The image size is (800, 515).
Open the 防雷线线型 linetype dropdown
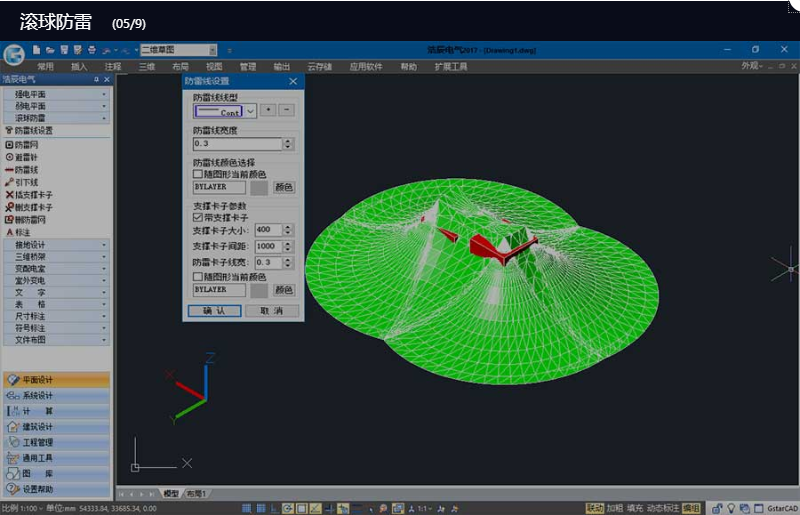(x=251, y=111)
